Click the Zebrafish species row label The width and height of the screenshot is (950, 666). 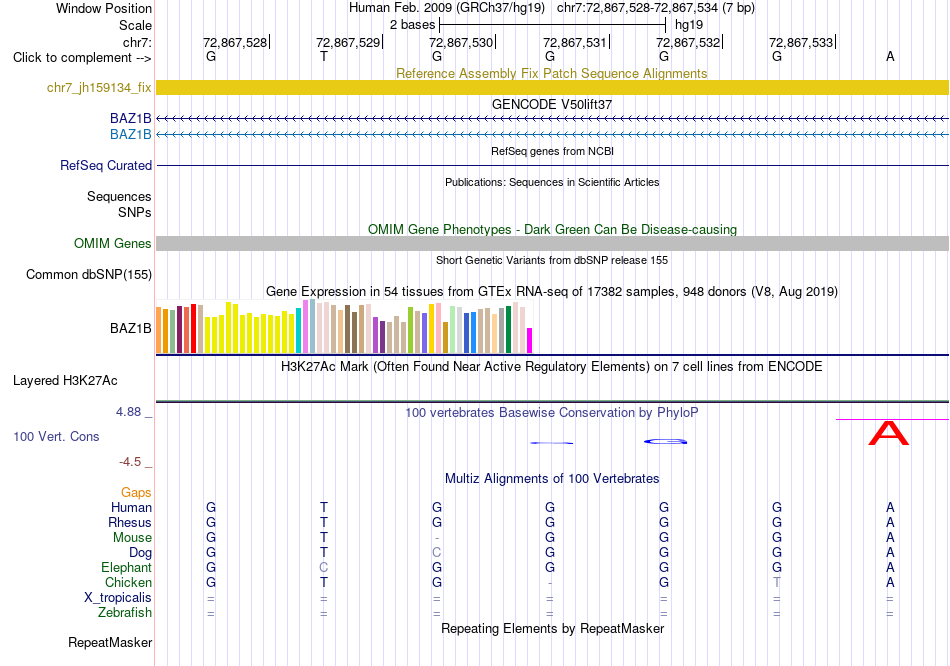pyautogui.click(x=125, y=613)
